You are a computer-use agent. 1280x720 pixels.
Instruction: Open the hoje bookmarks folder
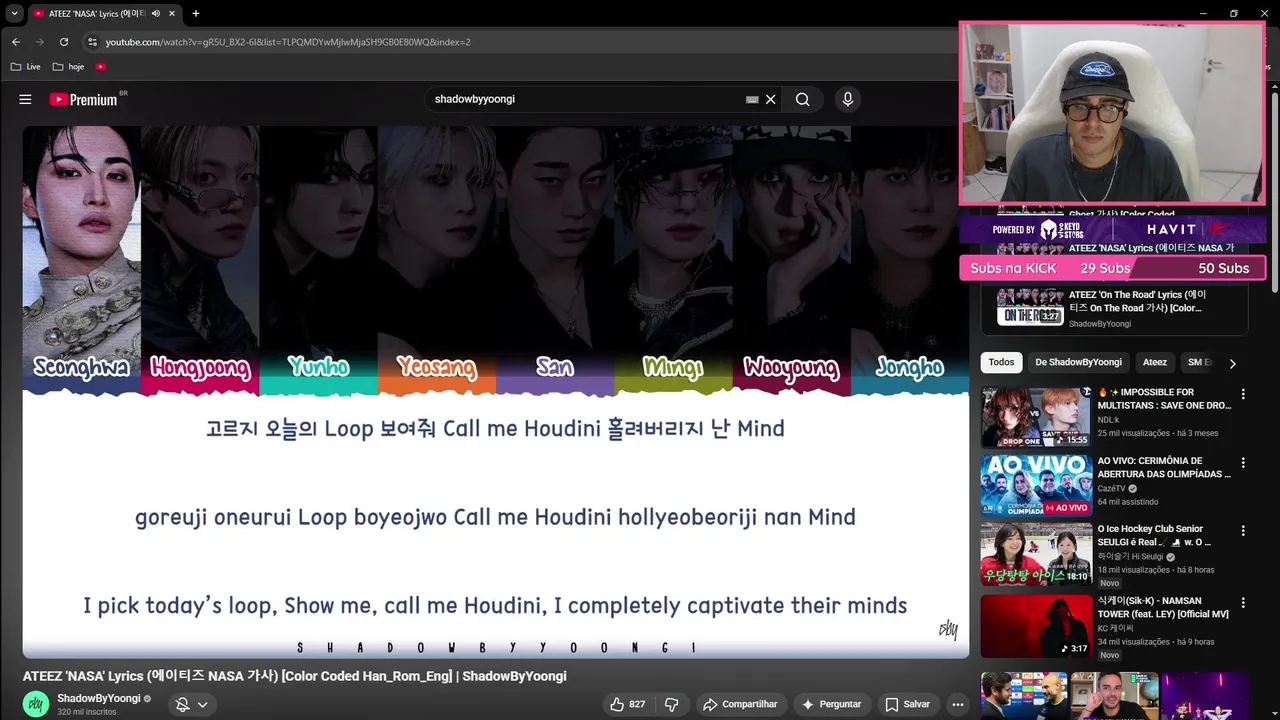point(68,67)
